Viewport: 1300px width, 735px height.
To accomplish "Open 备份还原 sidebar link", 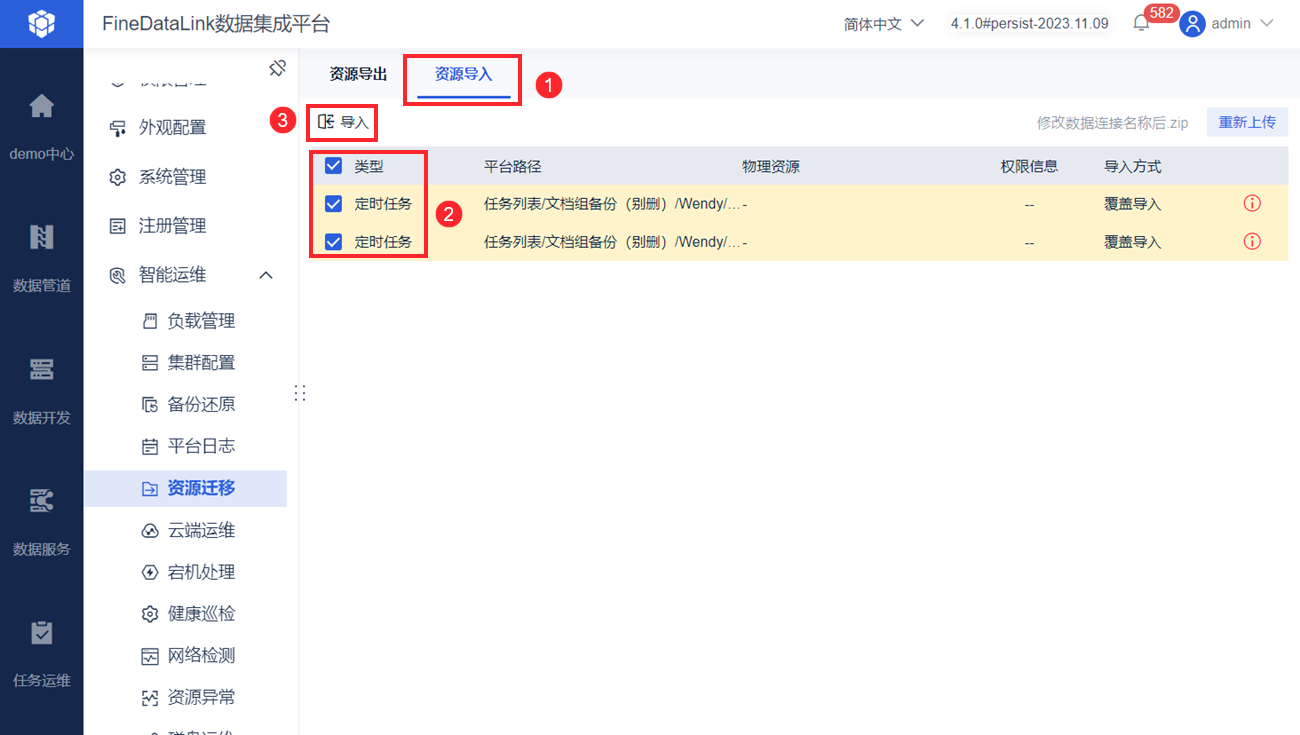I will point(201,405).
